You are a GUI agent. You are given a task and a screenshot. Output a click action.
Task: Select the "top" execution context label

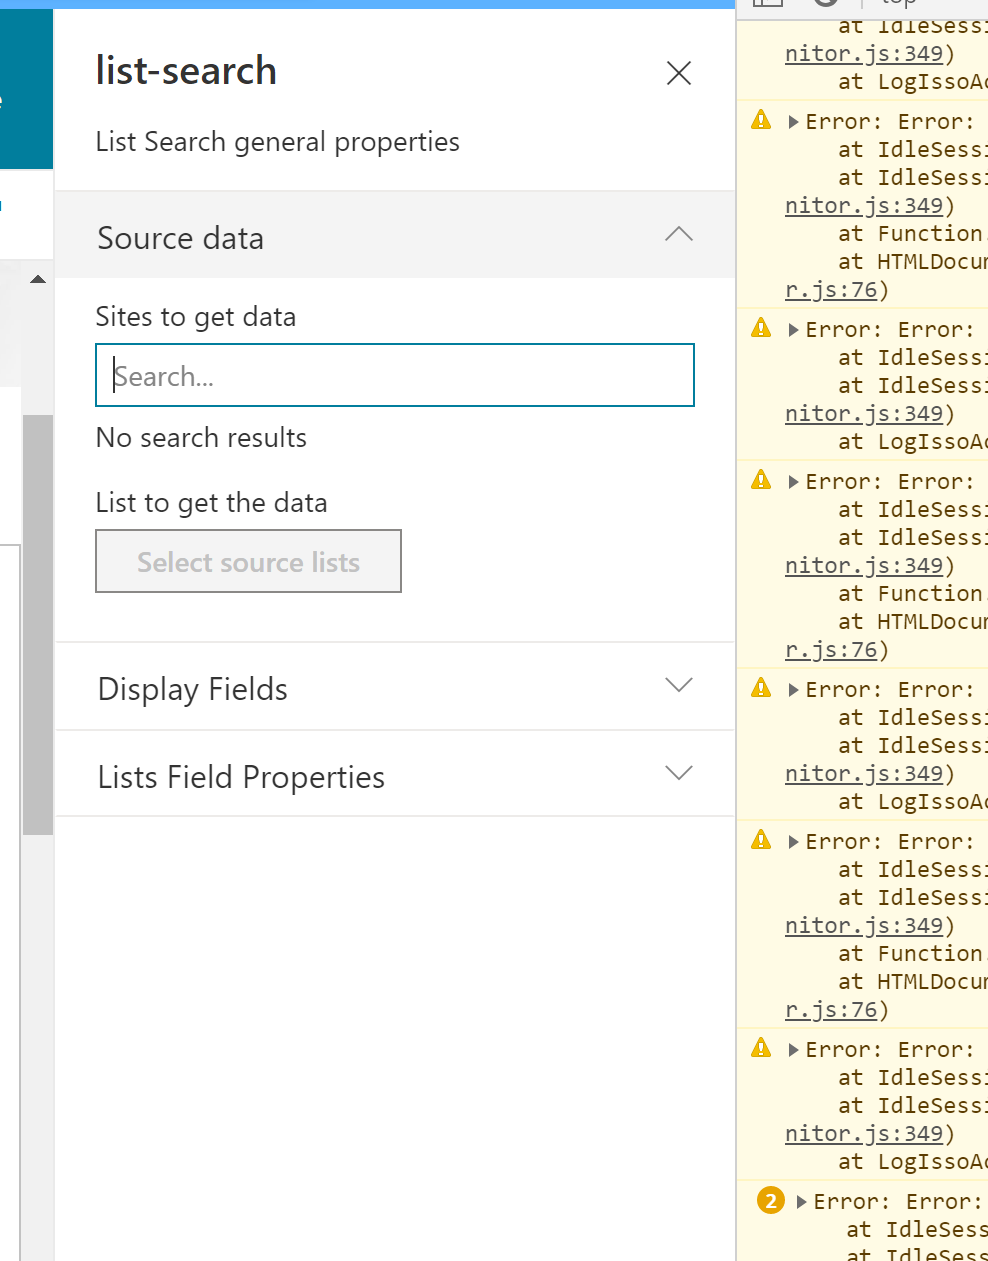pos(897,3)
